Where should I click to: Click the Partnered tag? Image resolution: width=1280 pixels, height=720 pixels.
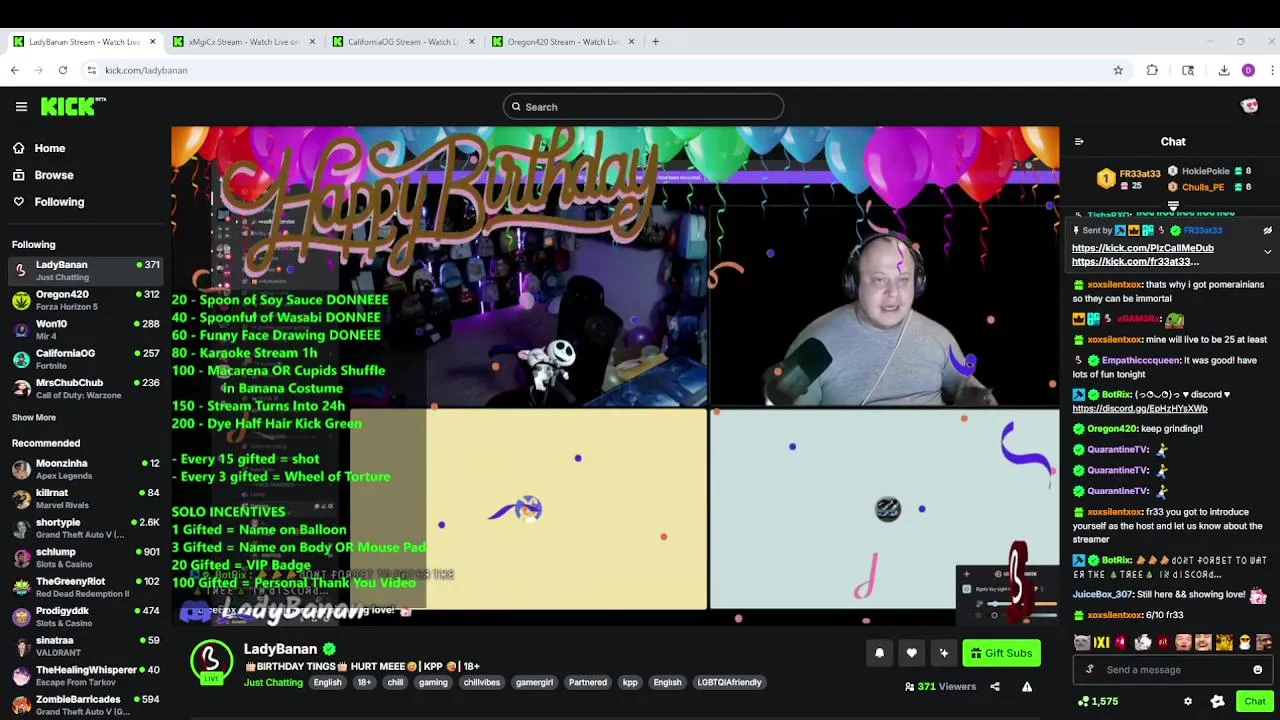588,683
